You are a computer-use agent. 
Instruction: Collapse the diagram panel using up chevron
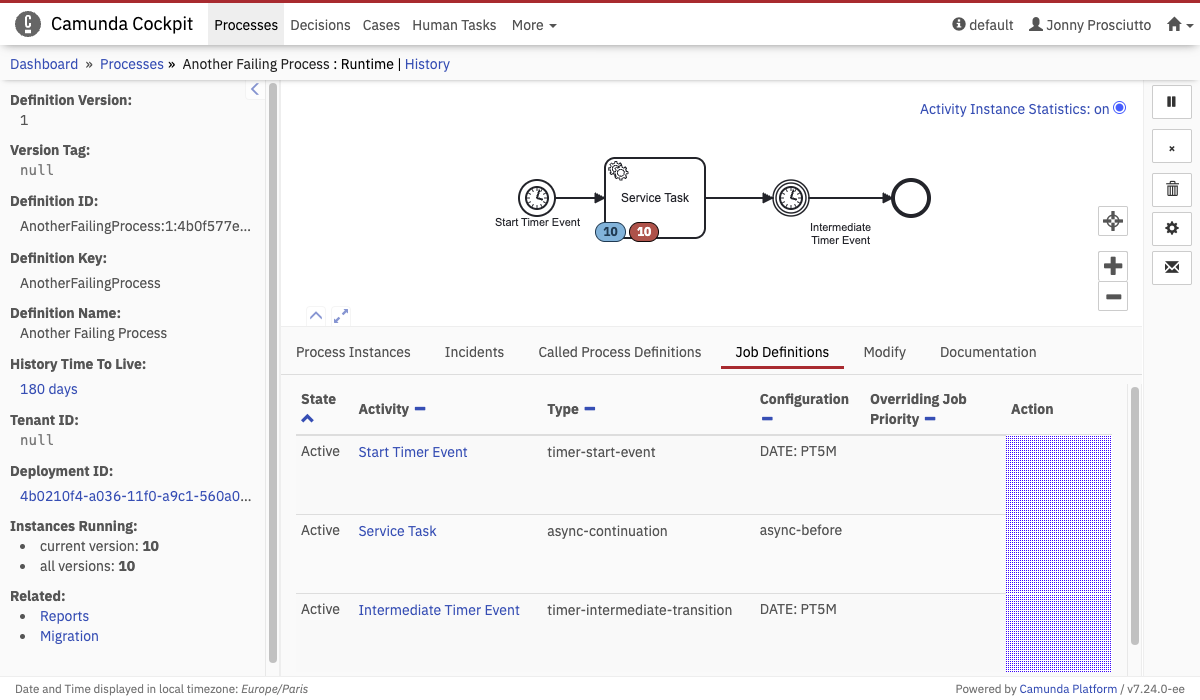tap(316, 315)
